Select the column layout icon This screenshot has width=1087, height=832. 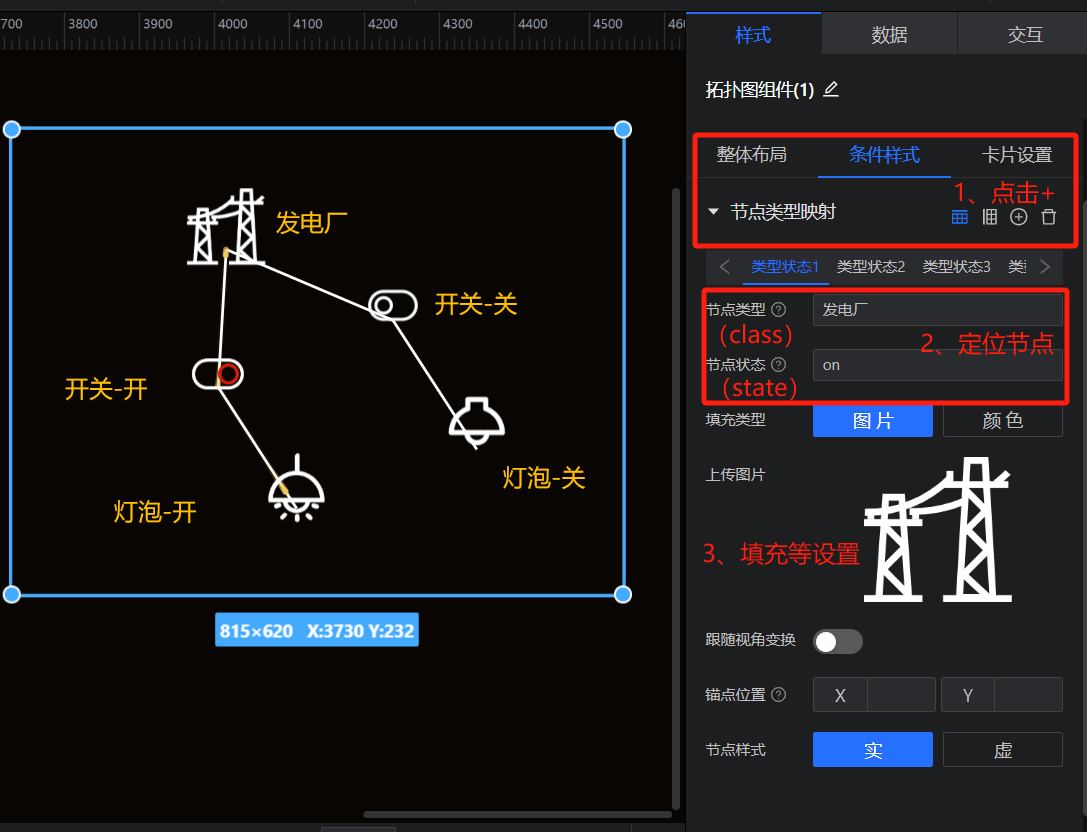pyautogui.click(x=989, y=217)
